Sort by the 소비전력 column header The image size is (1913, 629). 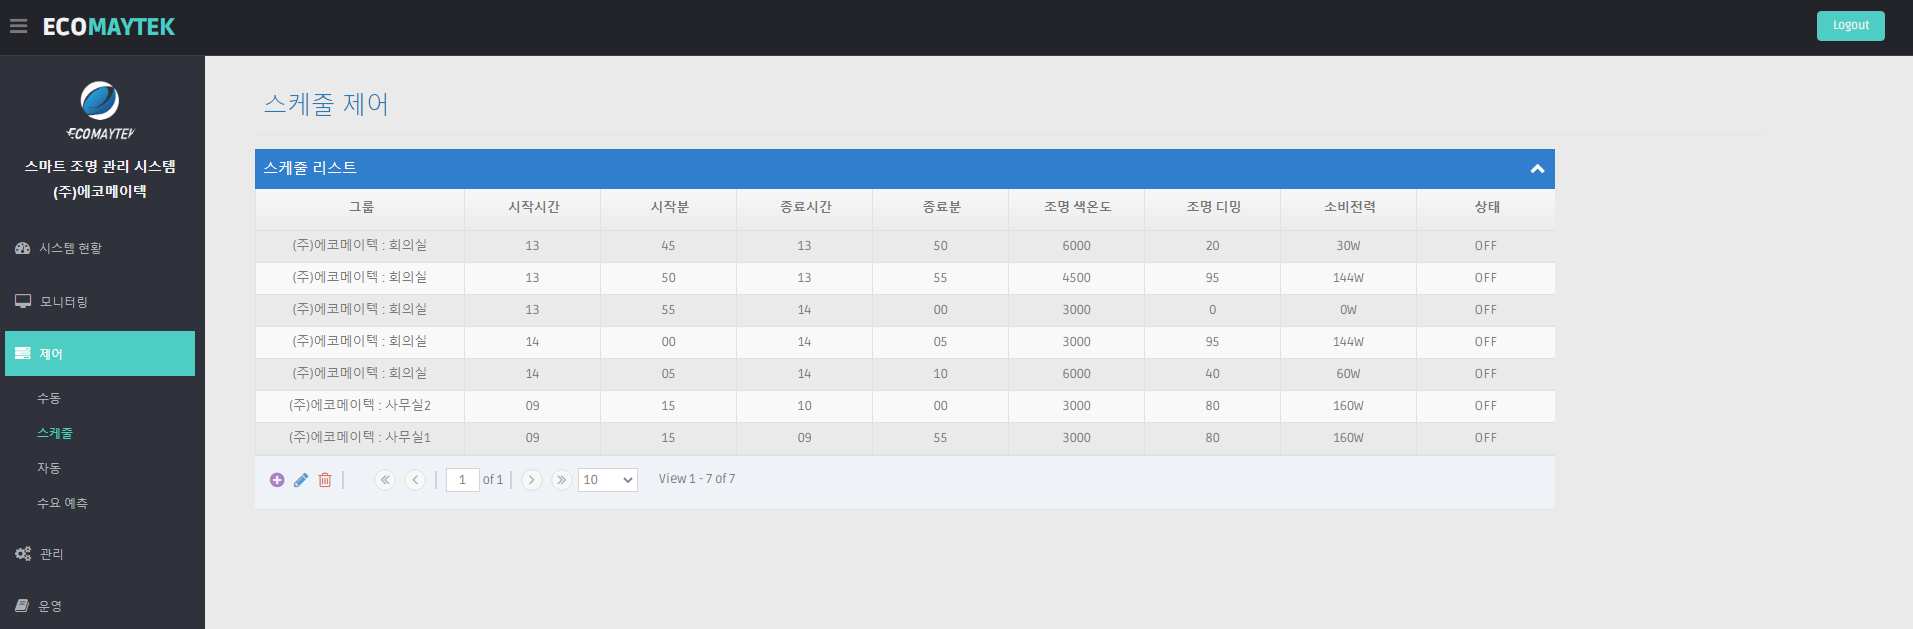pyautogui.click(x=1349, y=207)
